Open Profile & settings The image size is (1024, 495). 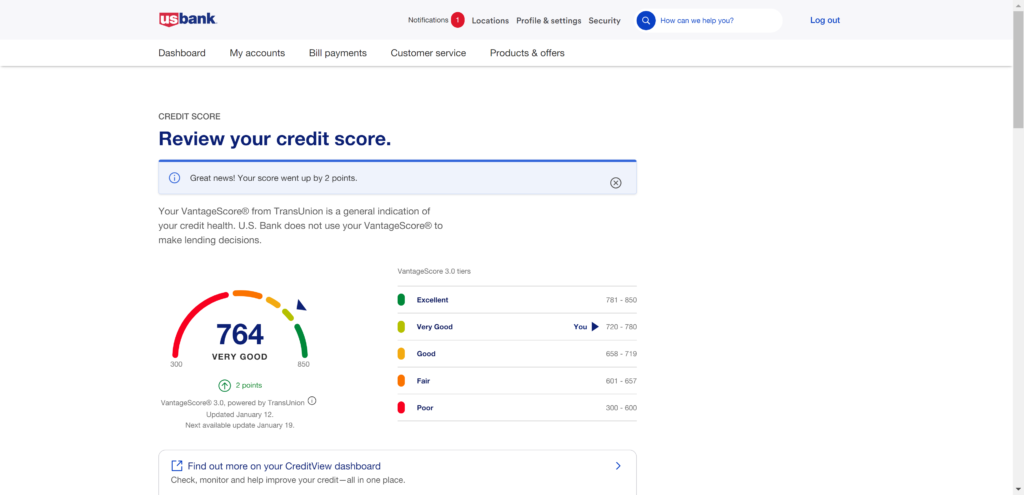click(x=548, y=21)
